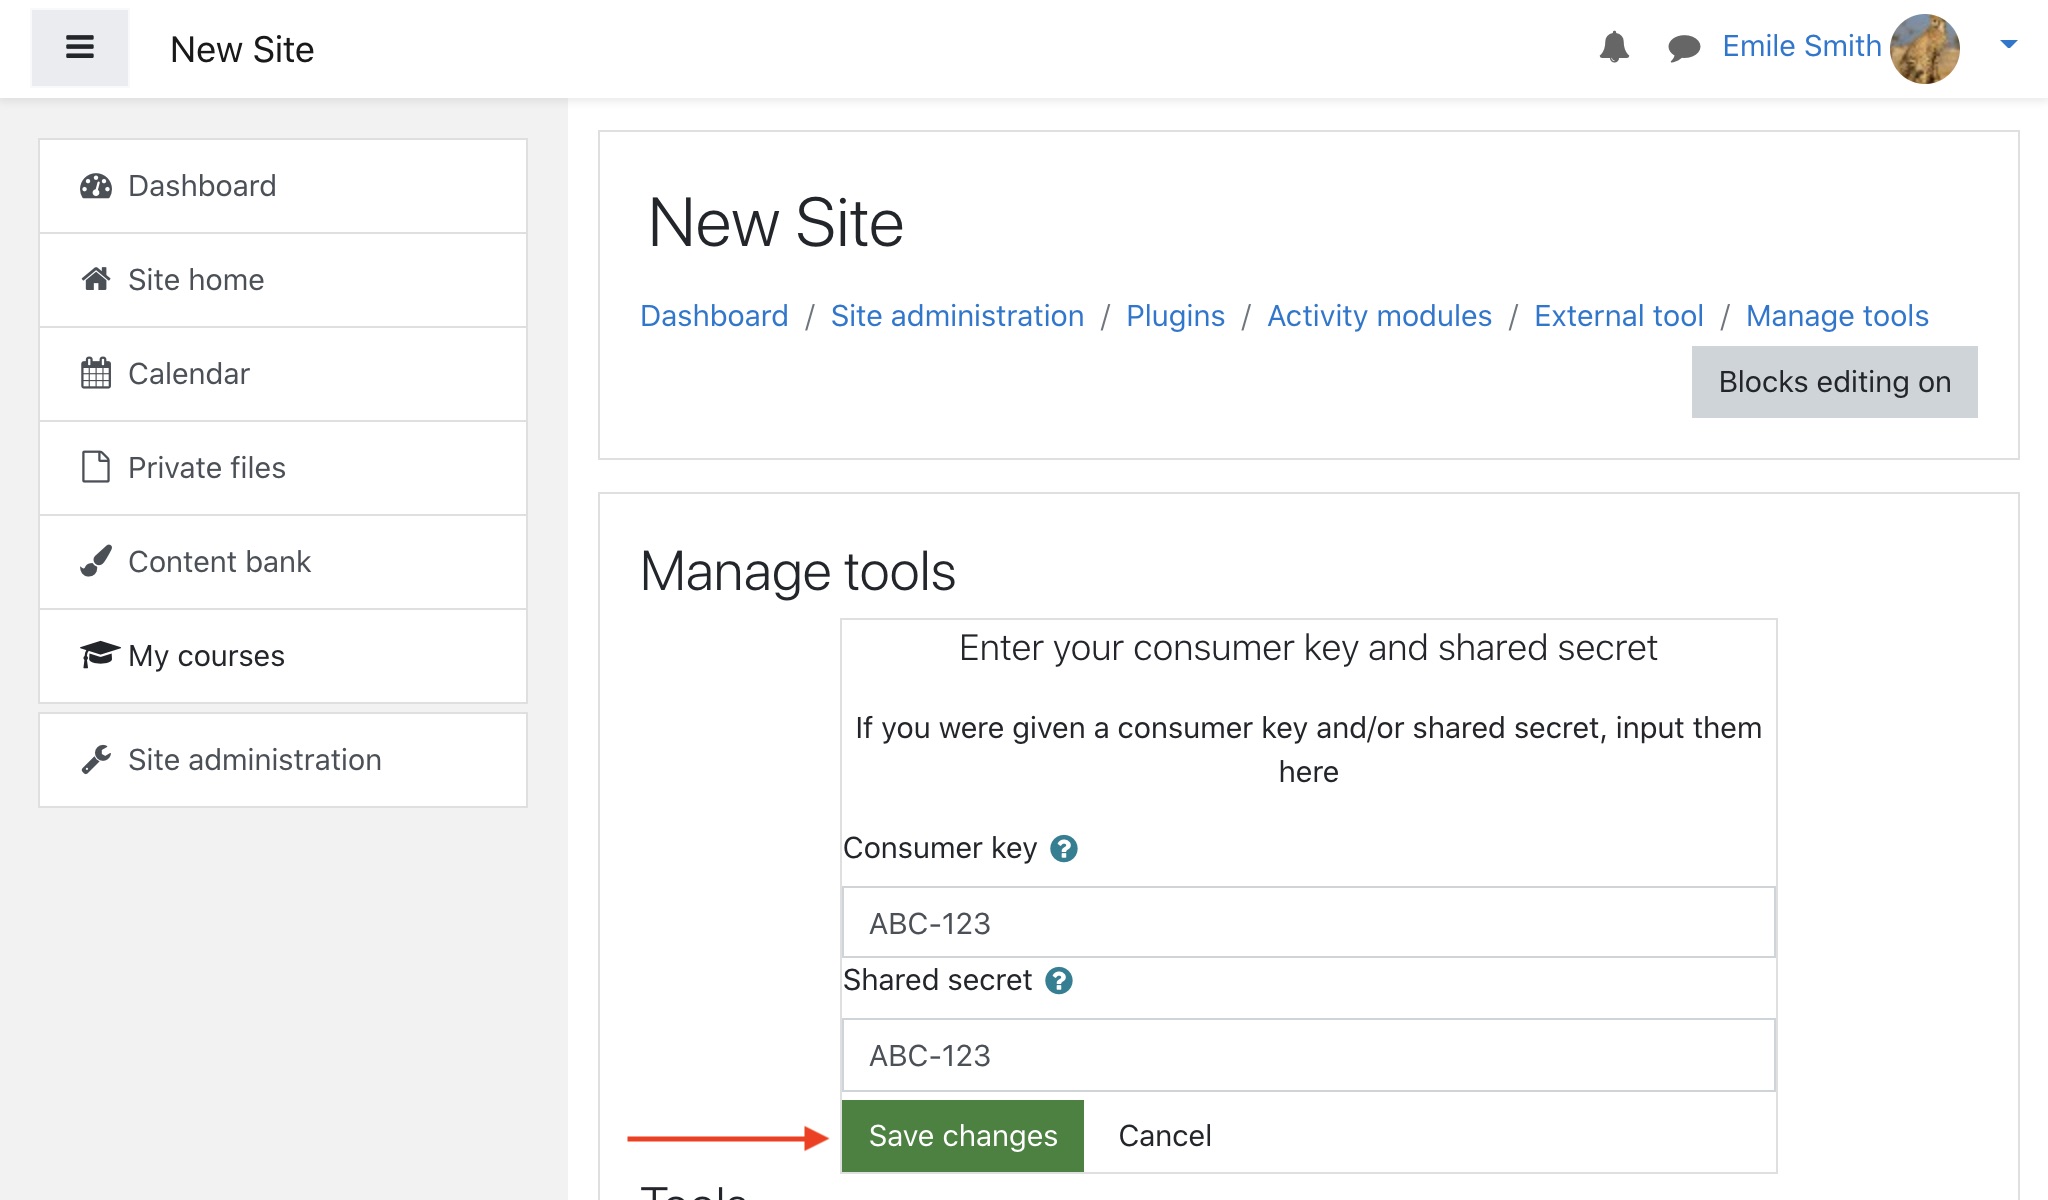Click the Consumer key help icon
Viewport: 2048px width, 1200px height.
coord(1064,849)
